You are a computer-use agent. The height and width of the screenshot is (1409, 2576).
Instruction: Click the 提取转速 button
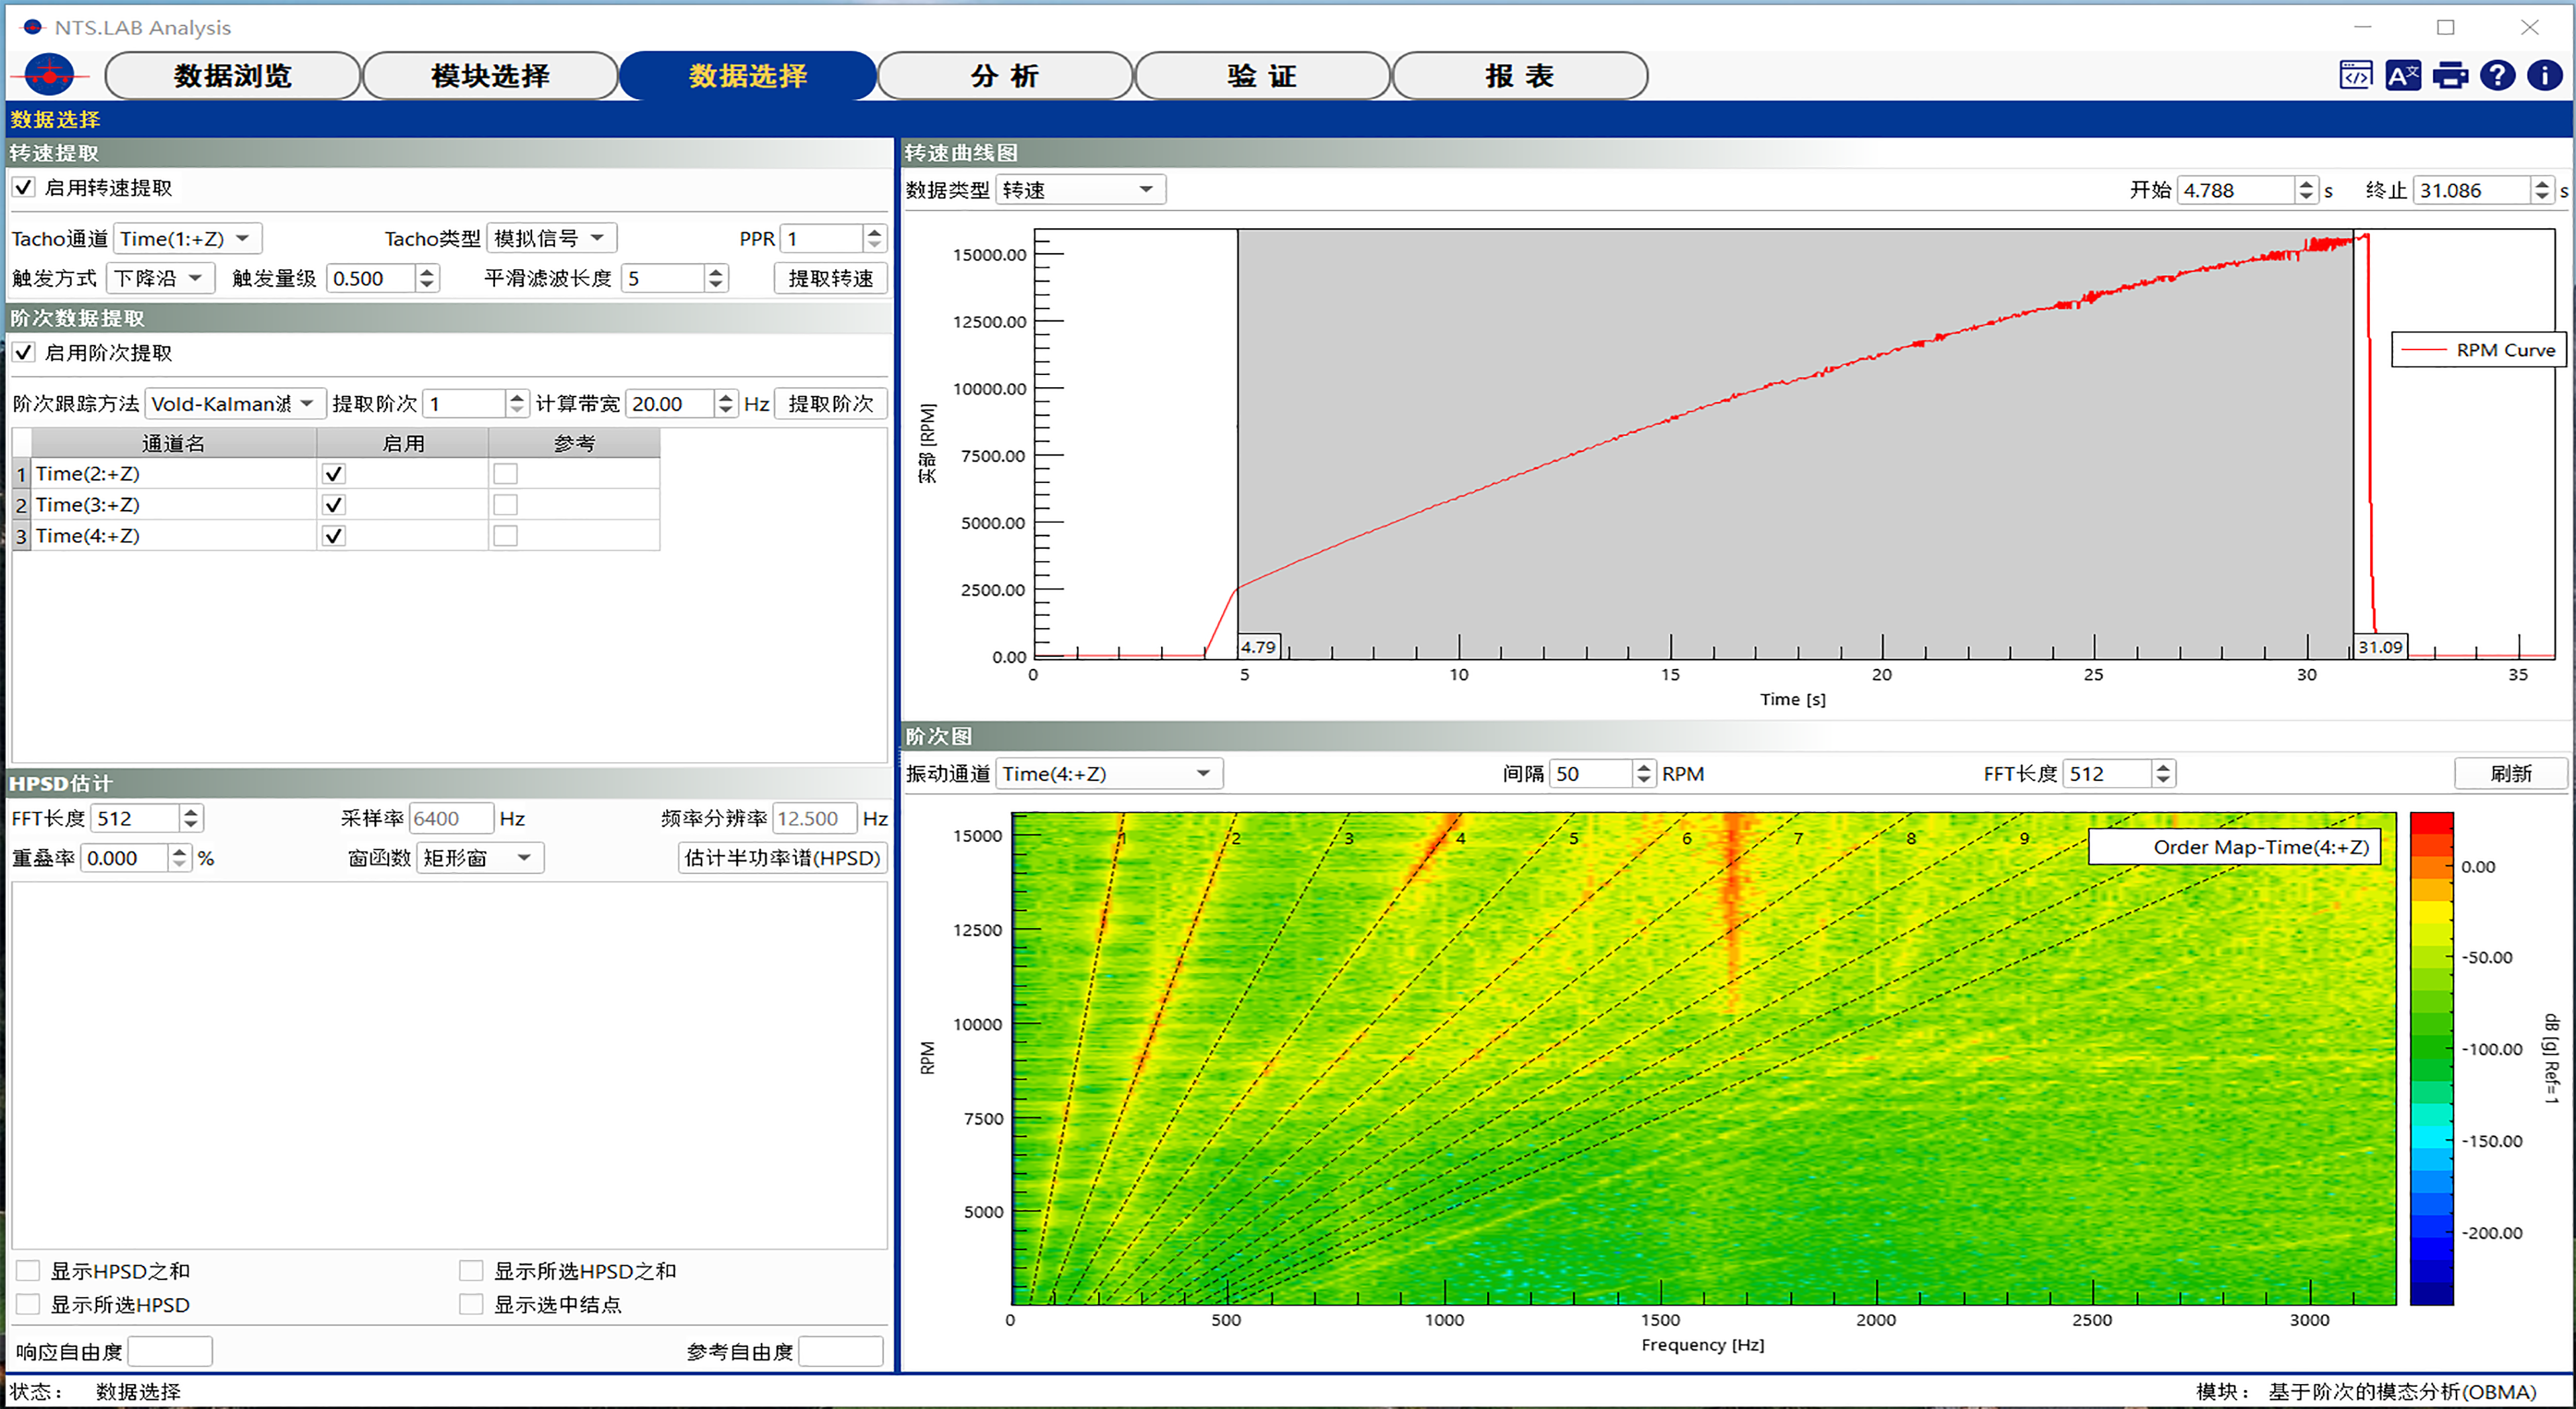click(x=830, y=278)
